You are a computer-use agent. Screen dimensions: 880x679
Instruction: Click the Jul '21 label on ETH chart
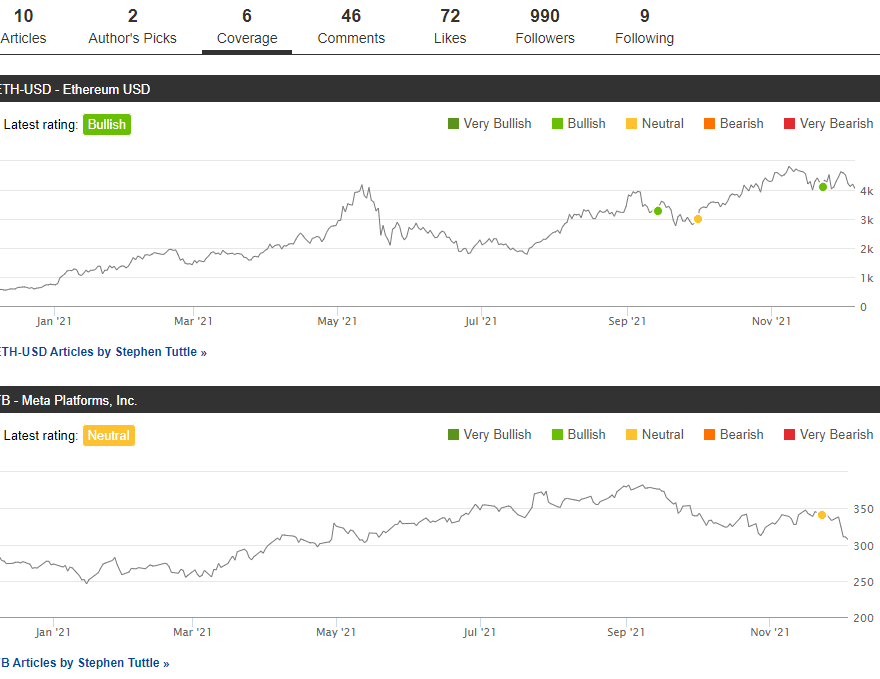[480, 321]
